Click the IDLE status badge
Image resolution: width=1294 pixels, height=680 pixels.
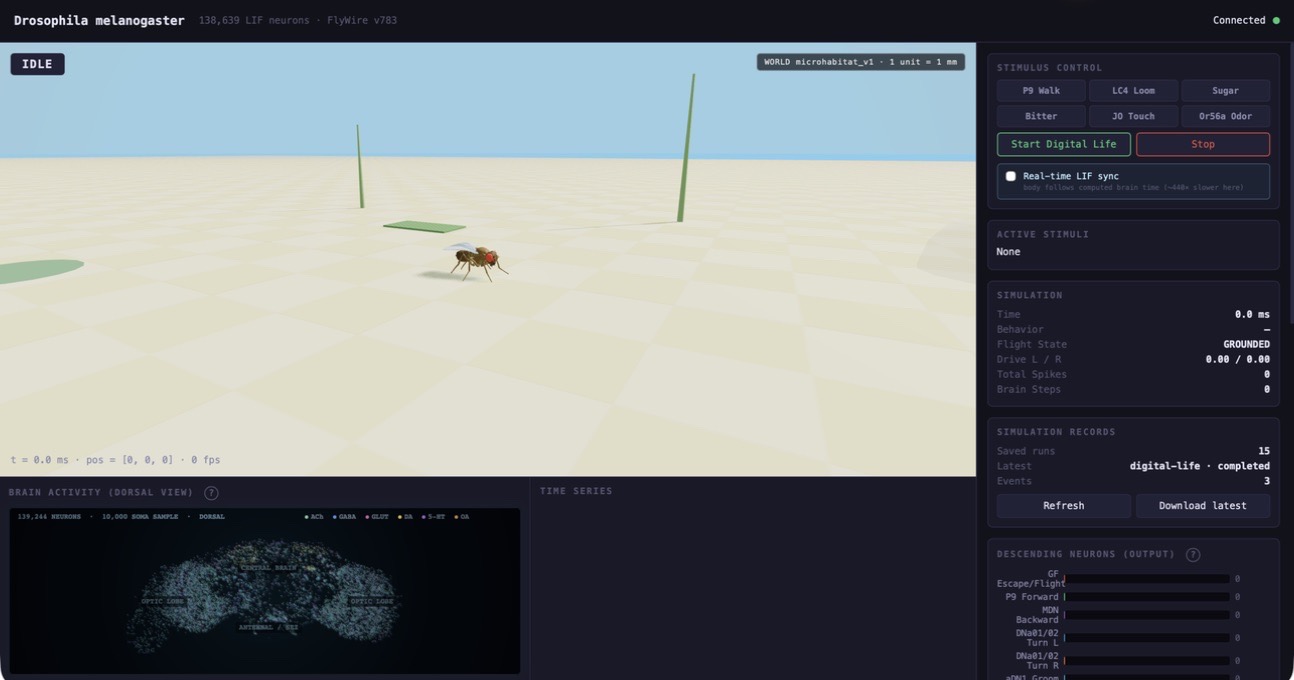[x=38, y=64]
